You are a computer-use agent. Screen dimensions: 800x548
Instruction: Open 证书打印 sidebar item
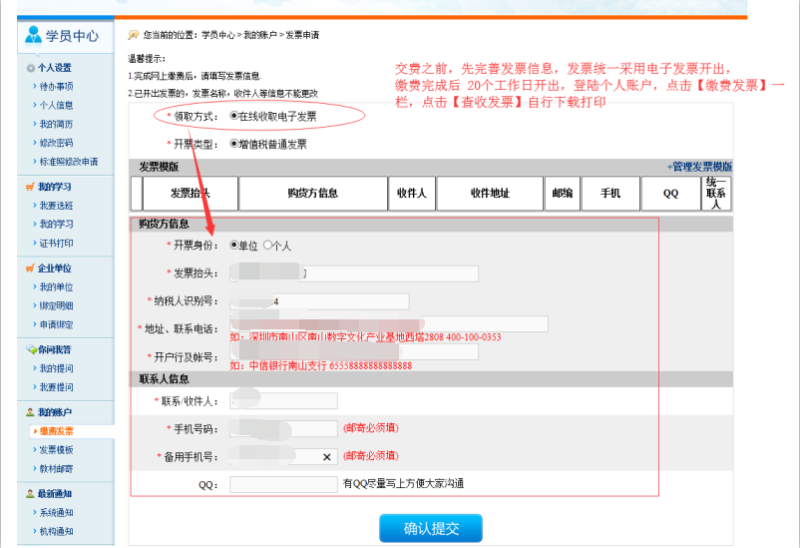(56, 243)
